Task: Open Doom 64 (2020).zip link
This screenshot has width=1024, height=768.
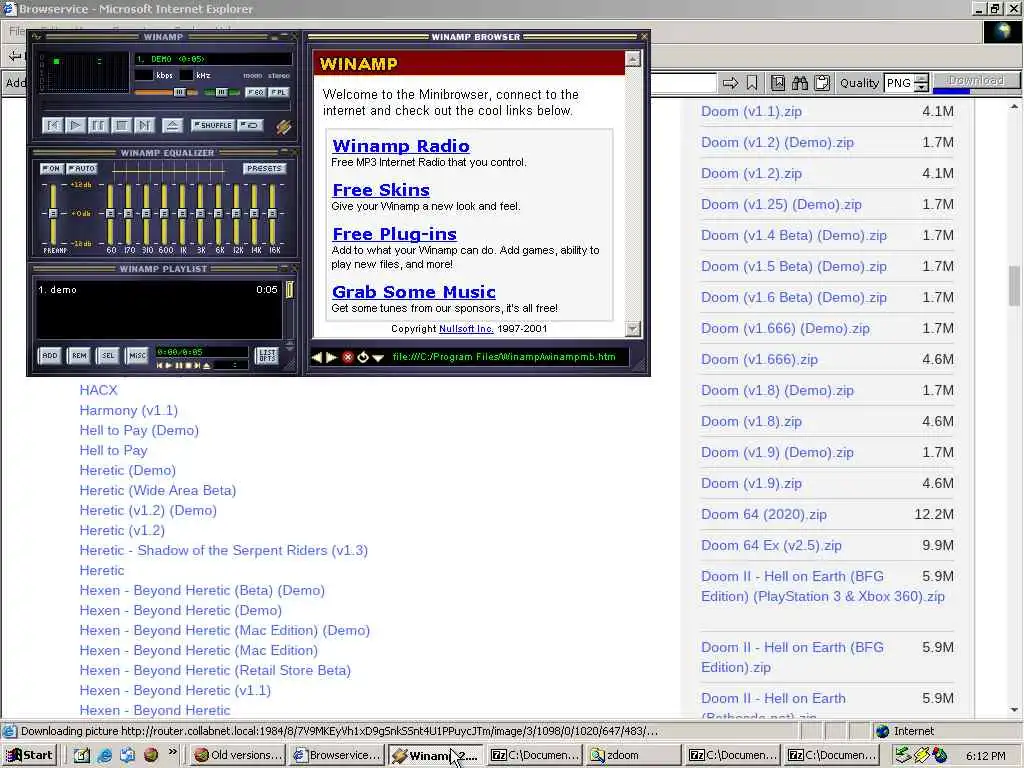Action: (763, 515)
